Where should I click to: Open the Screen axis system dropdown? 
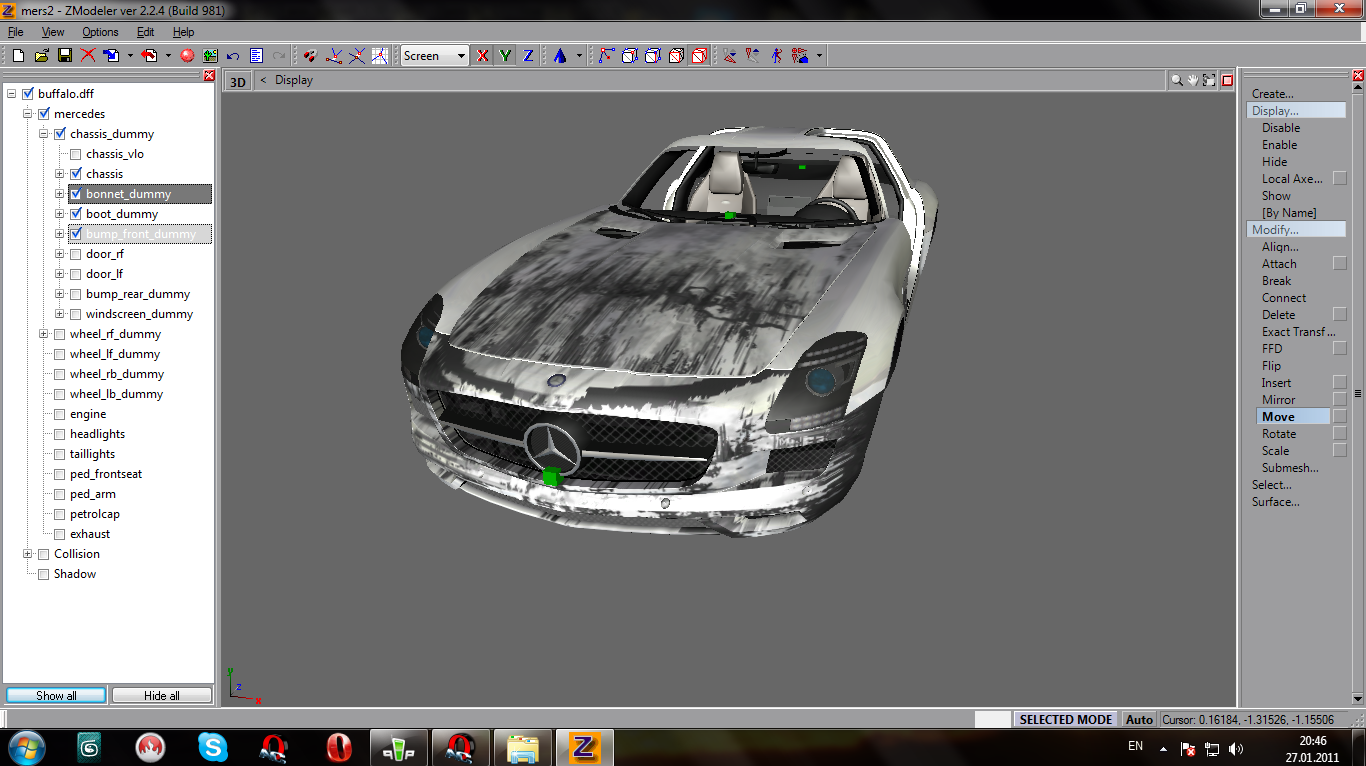(x=435, y=56)
